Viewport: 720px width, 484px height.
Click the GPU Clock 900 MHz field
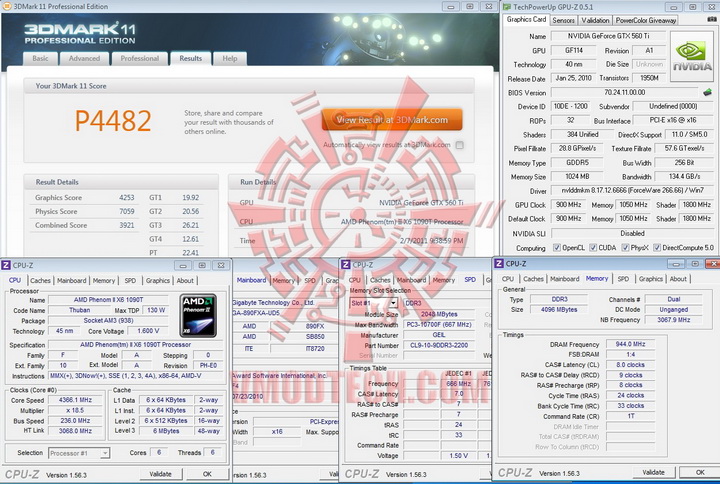pyautogui.click(x=568, y=205)
